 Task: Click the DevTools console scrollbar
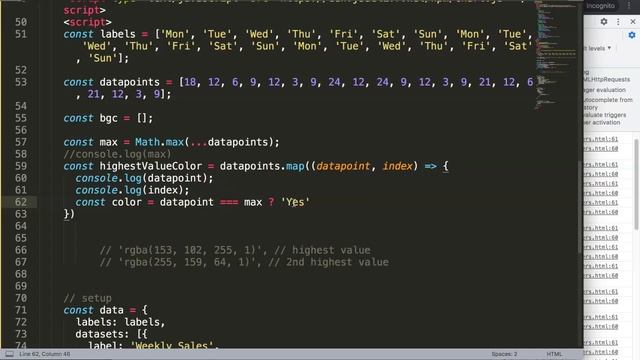636,184
